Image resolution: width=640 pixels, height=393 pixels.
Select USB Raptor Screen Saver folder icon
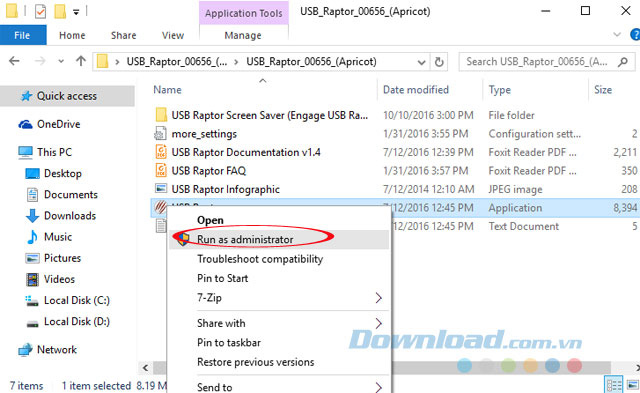[161, 115]
